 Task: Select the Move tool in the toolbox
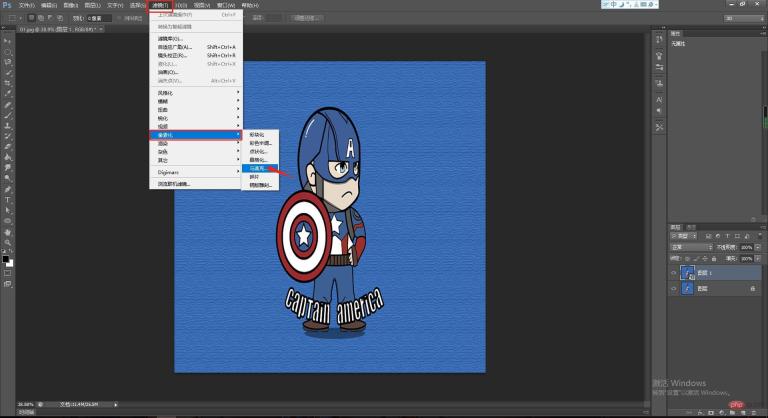pyautogui.click(x=7, y=40)
